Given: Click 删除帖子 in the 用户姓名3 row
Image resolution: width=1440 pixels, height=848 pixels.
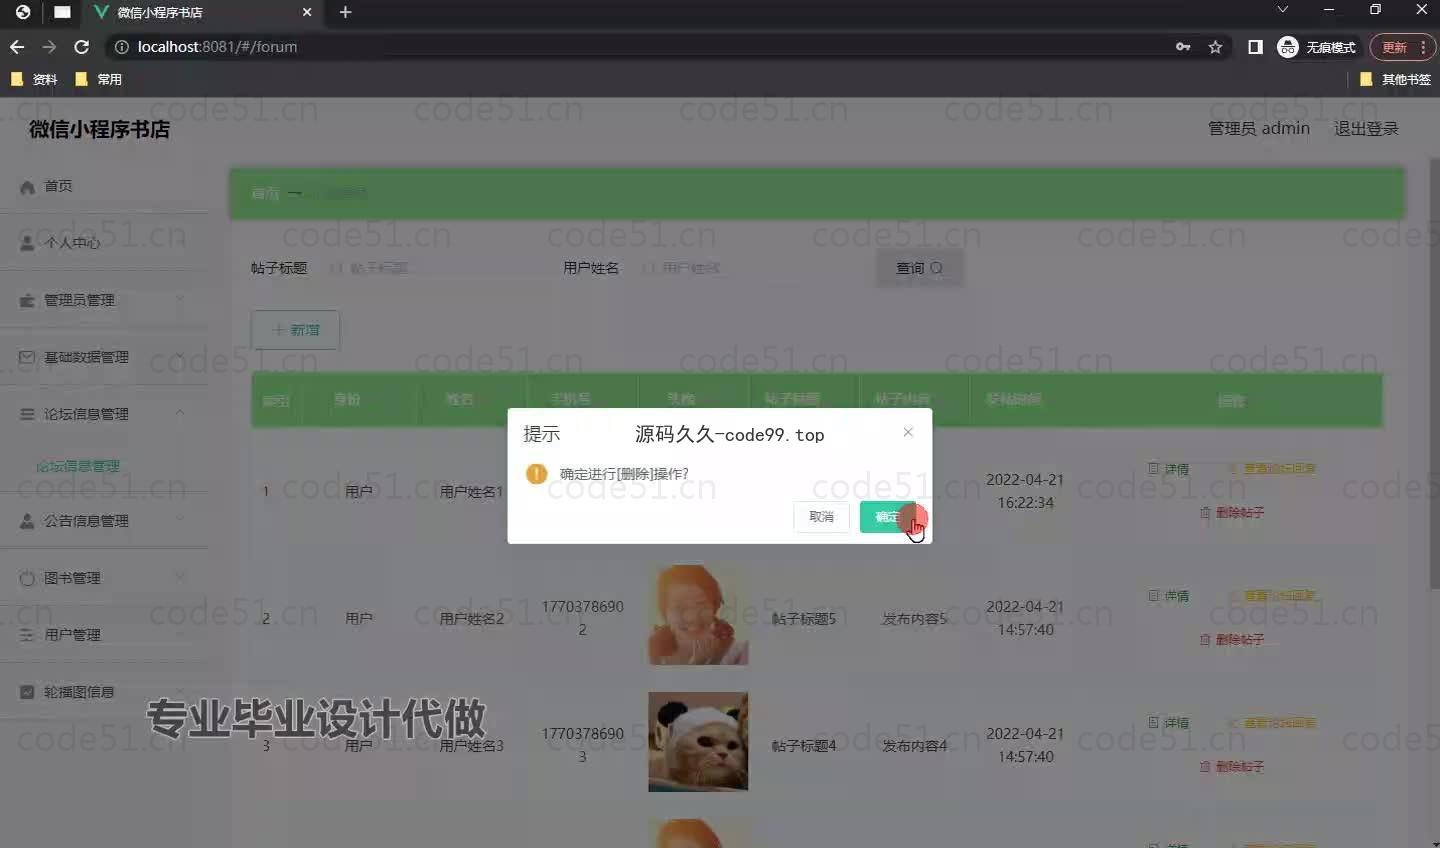Looking at the screenshot, I should point(1232,767).
